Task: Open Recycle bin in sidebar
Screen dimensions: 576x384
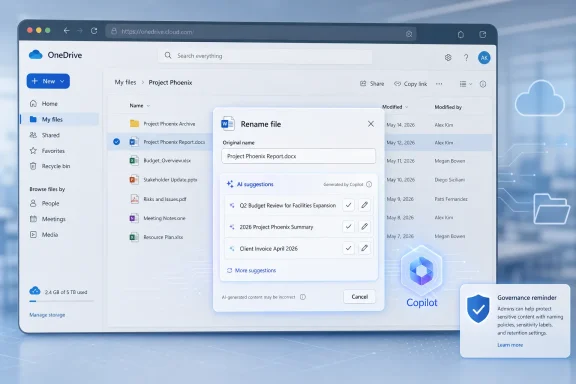Action: (50, 166)
